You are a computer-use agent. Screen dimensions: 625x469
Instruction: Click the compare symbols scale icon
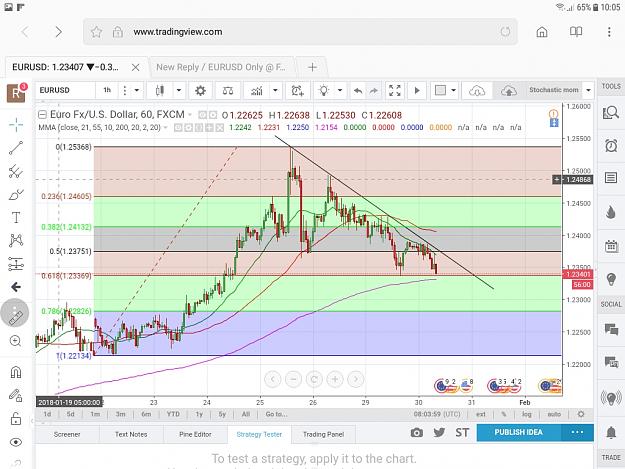(x=228, y=91)
